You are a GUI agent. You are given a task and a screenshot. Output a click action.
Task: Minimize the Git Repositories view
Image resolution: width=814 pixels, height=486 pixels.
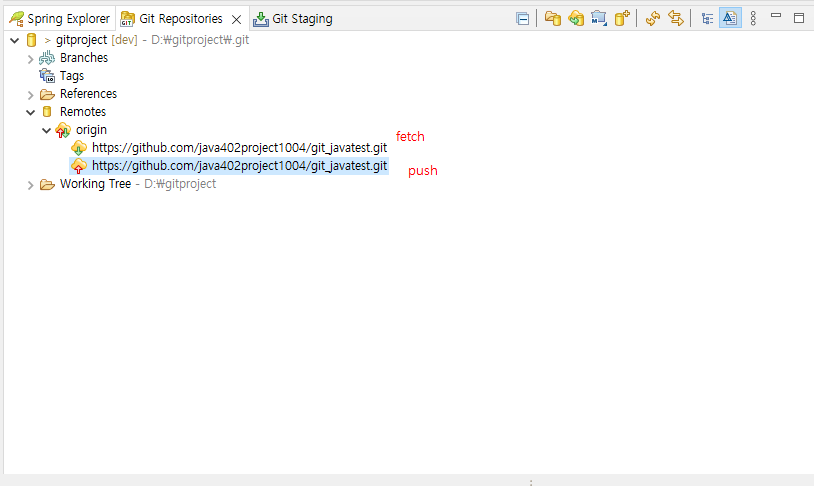(x=776, y=16)
